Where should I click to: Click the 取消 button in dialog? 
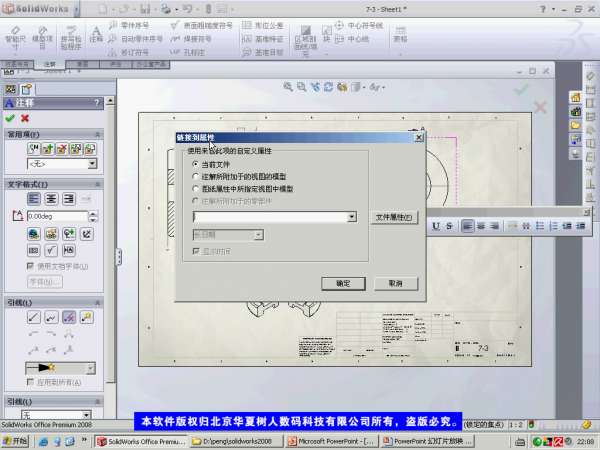click(396, 284)
